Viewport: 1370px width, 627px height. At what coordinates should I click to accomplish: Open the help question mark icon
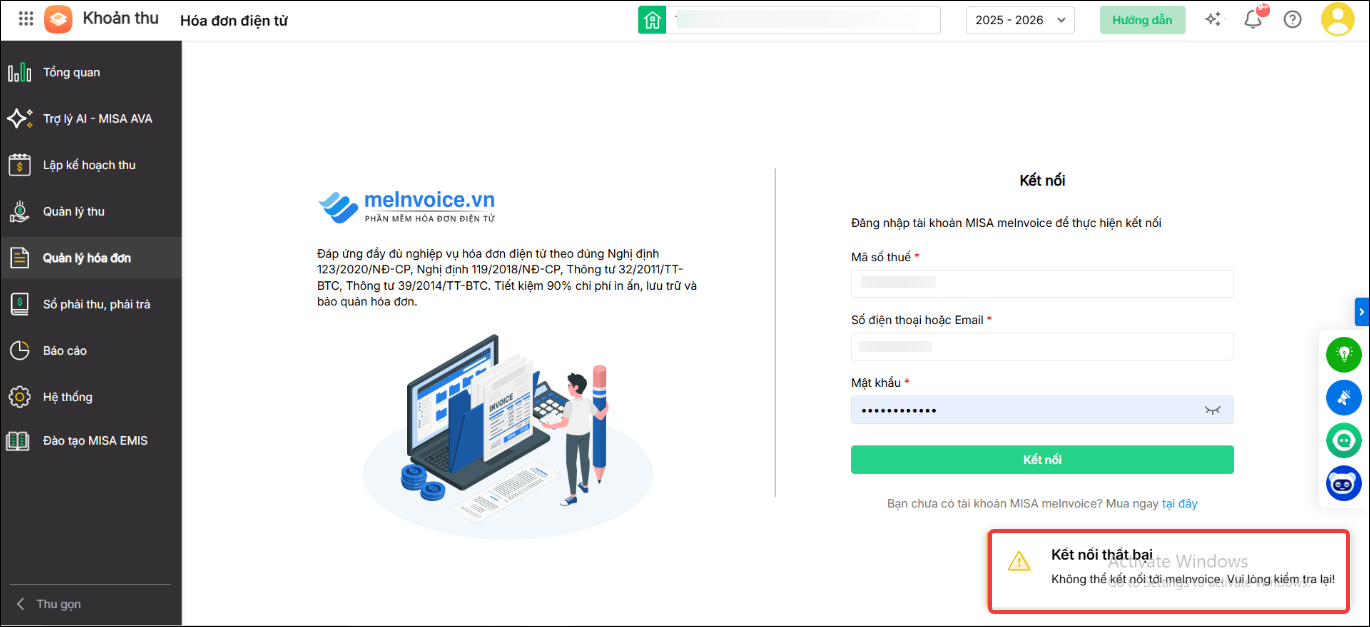pos(1292,19)
